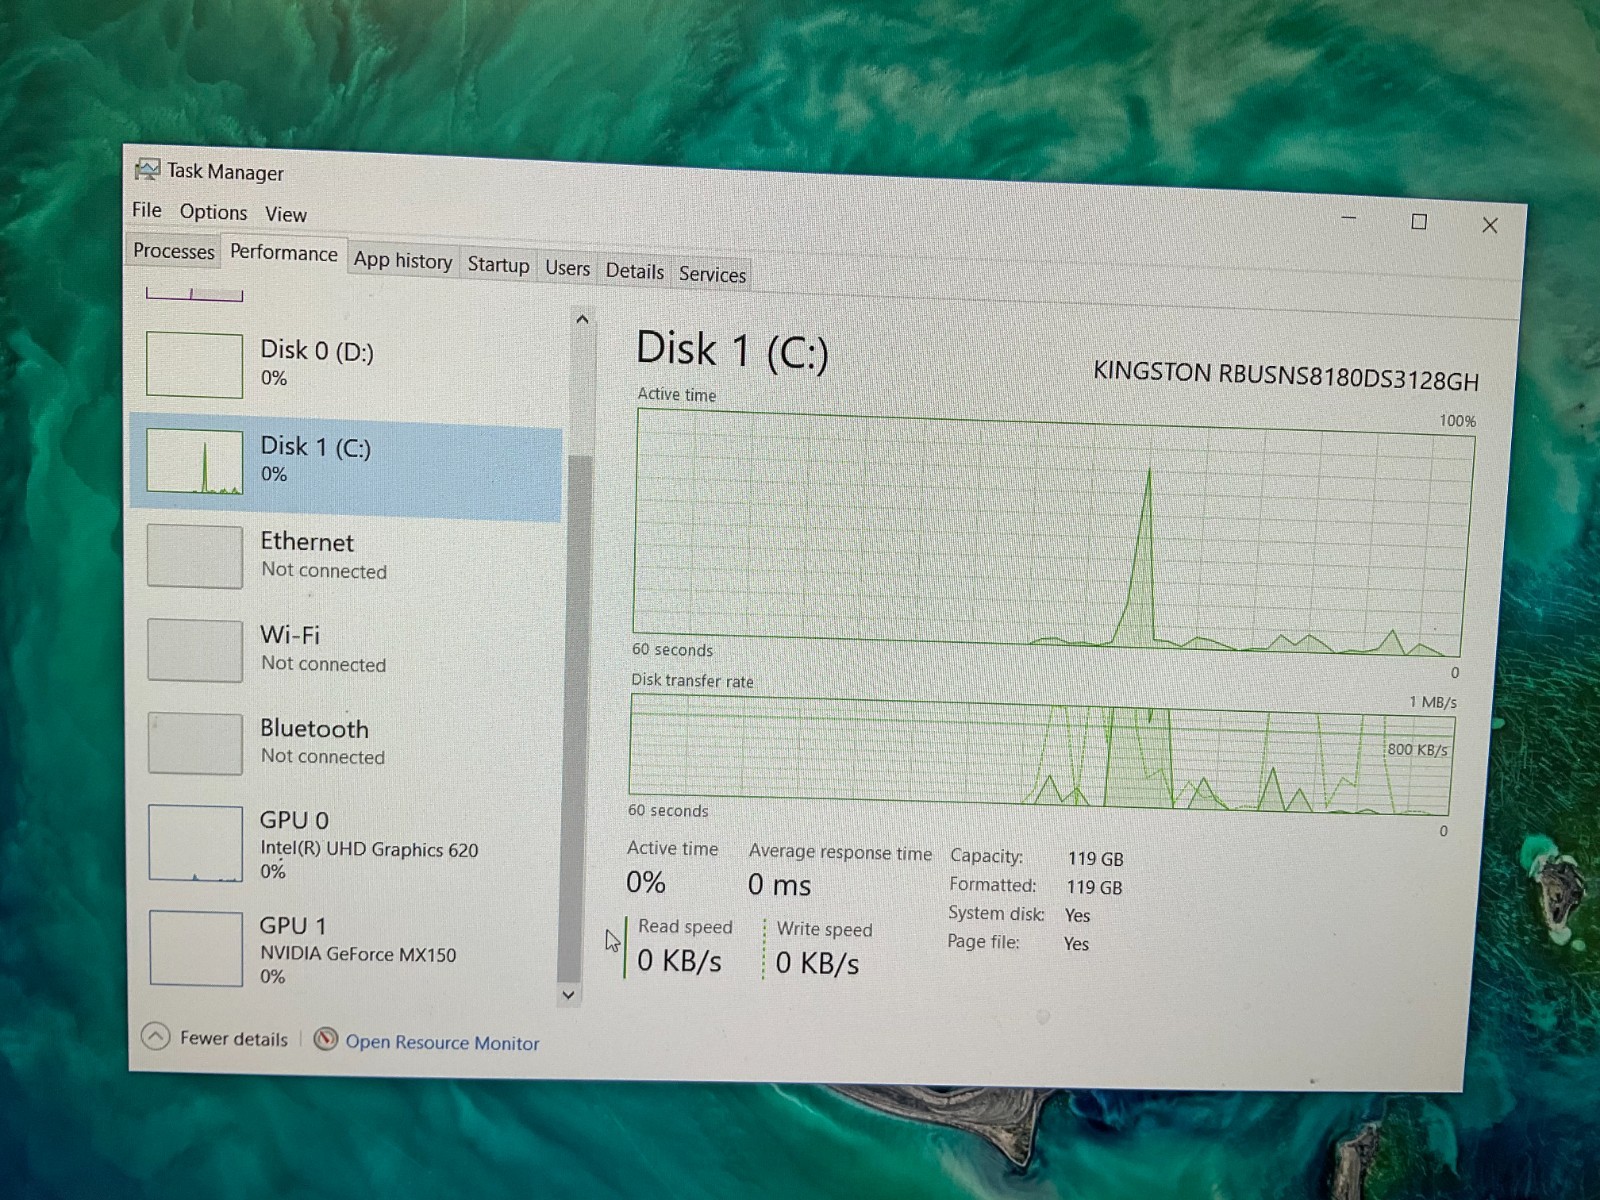Click the sidebar scrollbar thumb
This screenshot has width=1600, height=1200.
point(573,718)
